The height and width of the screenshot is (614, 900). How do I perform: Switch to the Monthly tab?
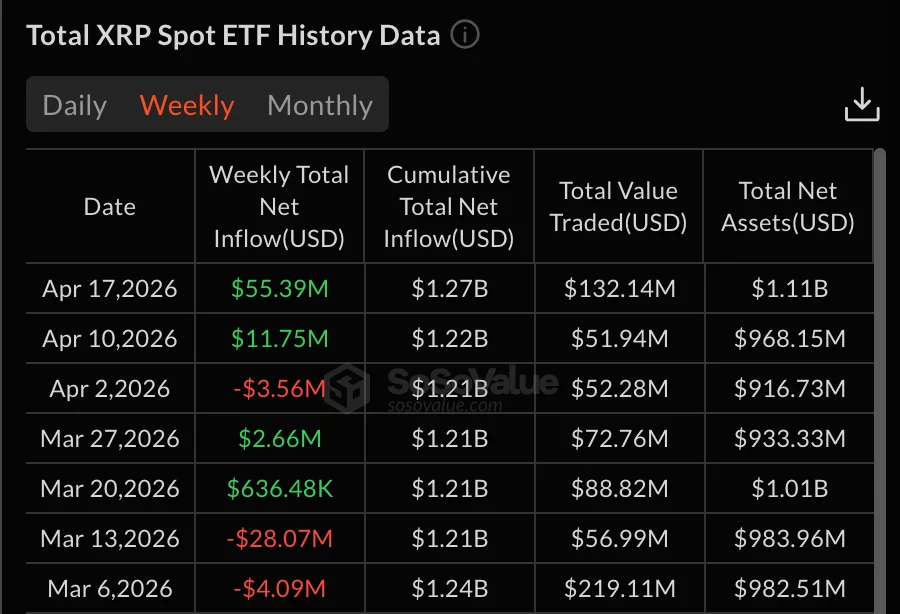(x=319, y=104)
